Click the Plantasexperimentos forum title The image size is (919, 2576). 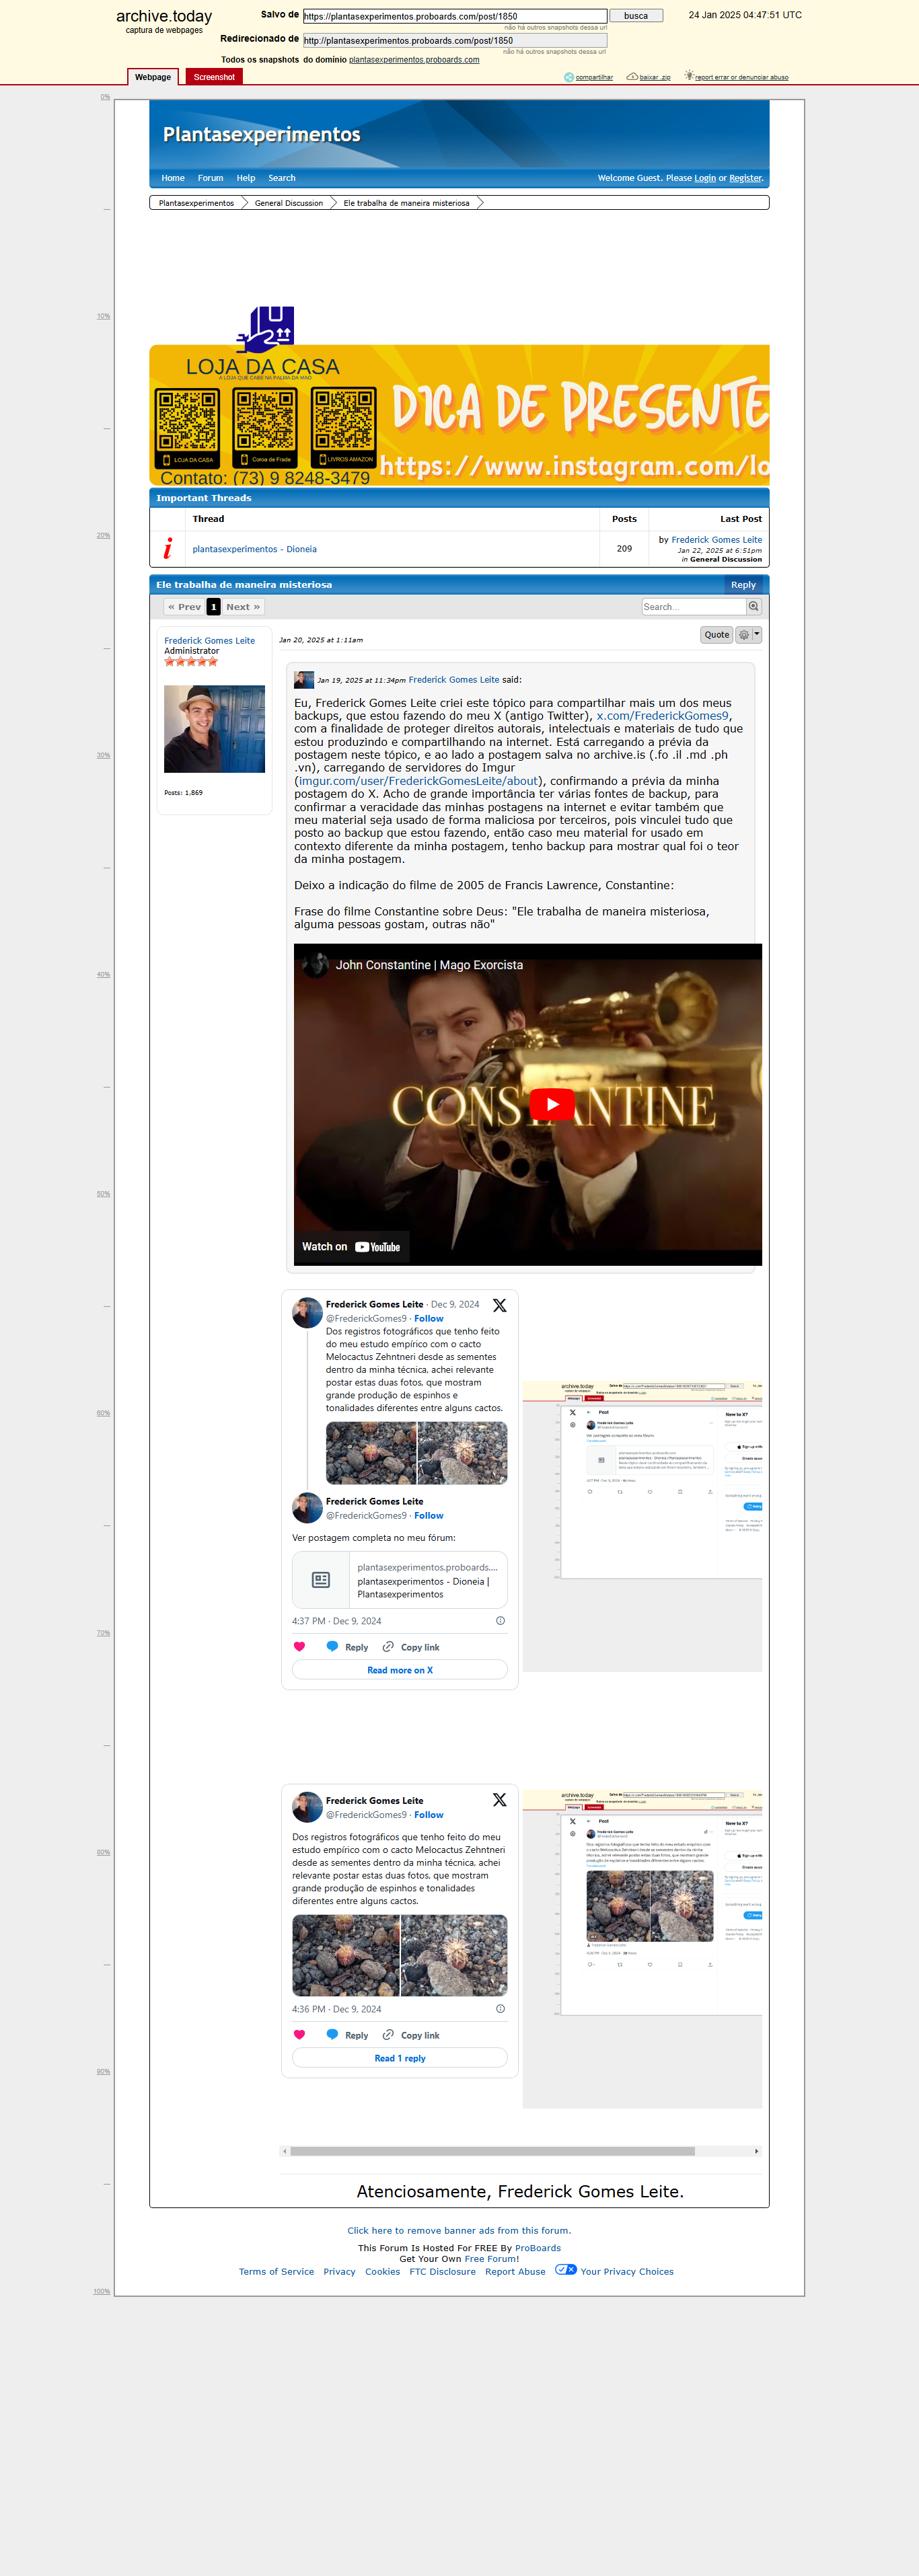tap(262, 135)
